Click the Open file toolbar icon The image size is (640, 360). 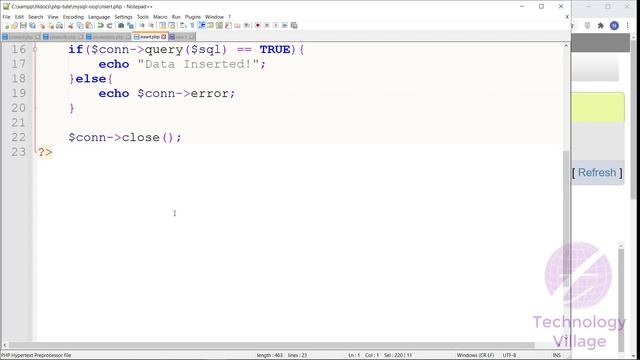pos(15,25)
